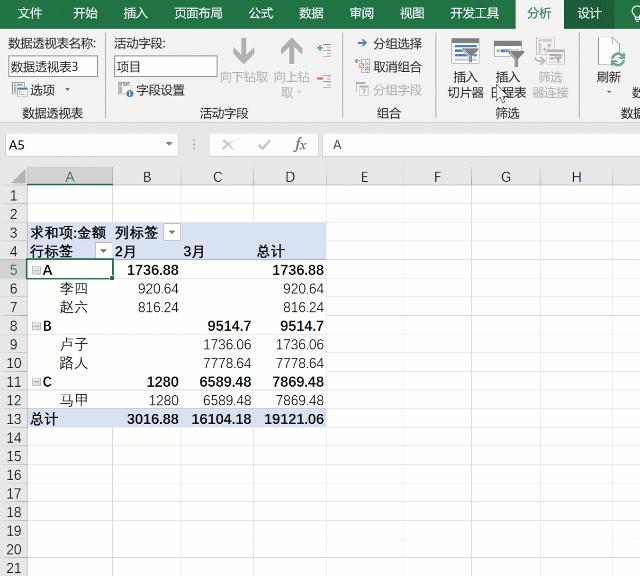This screenshot has height=576, width=640.
Task: Click the pivot table name field 数据透视表3
Action: click(53, 67)
